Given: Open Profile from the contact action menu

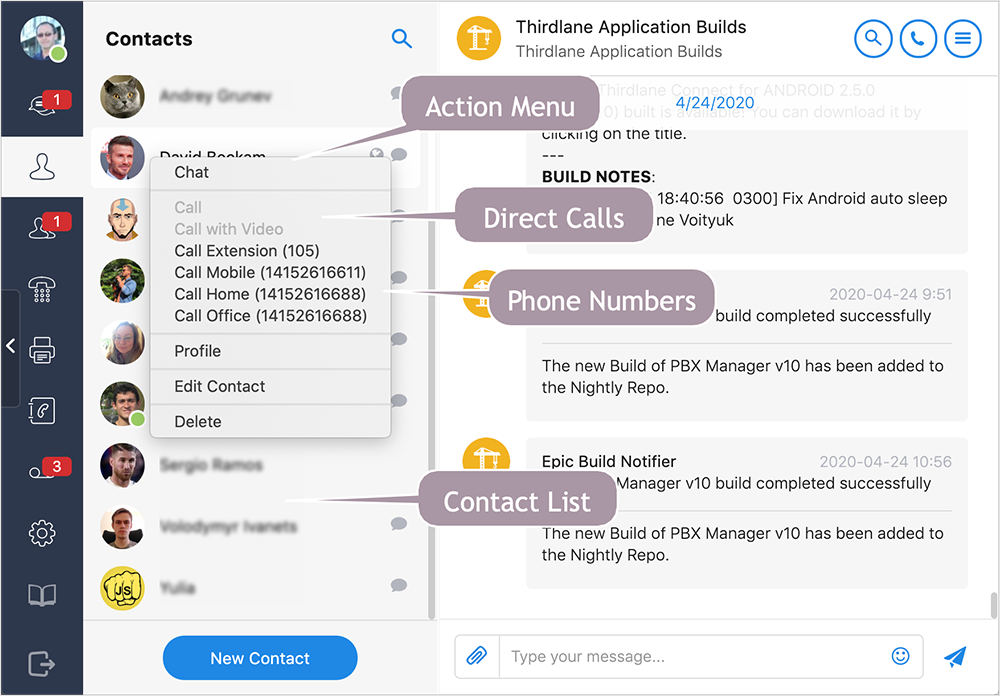Looking at the screenshot, I should [x=197, y=351].
